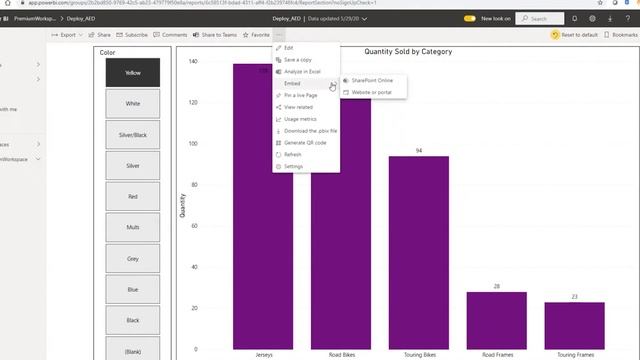Click the bookmark star in address bar
This screenshot has height=360, width=640.
(x=600, y=3)
